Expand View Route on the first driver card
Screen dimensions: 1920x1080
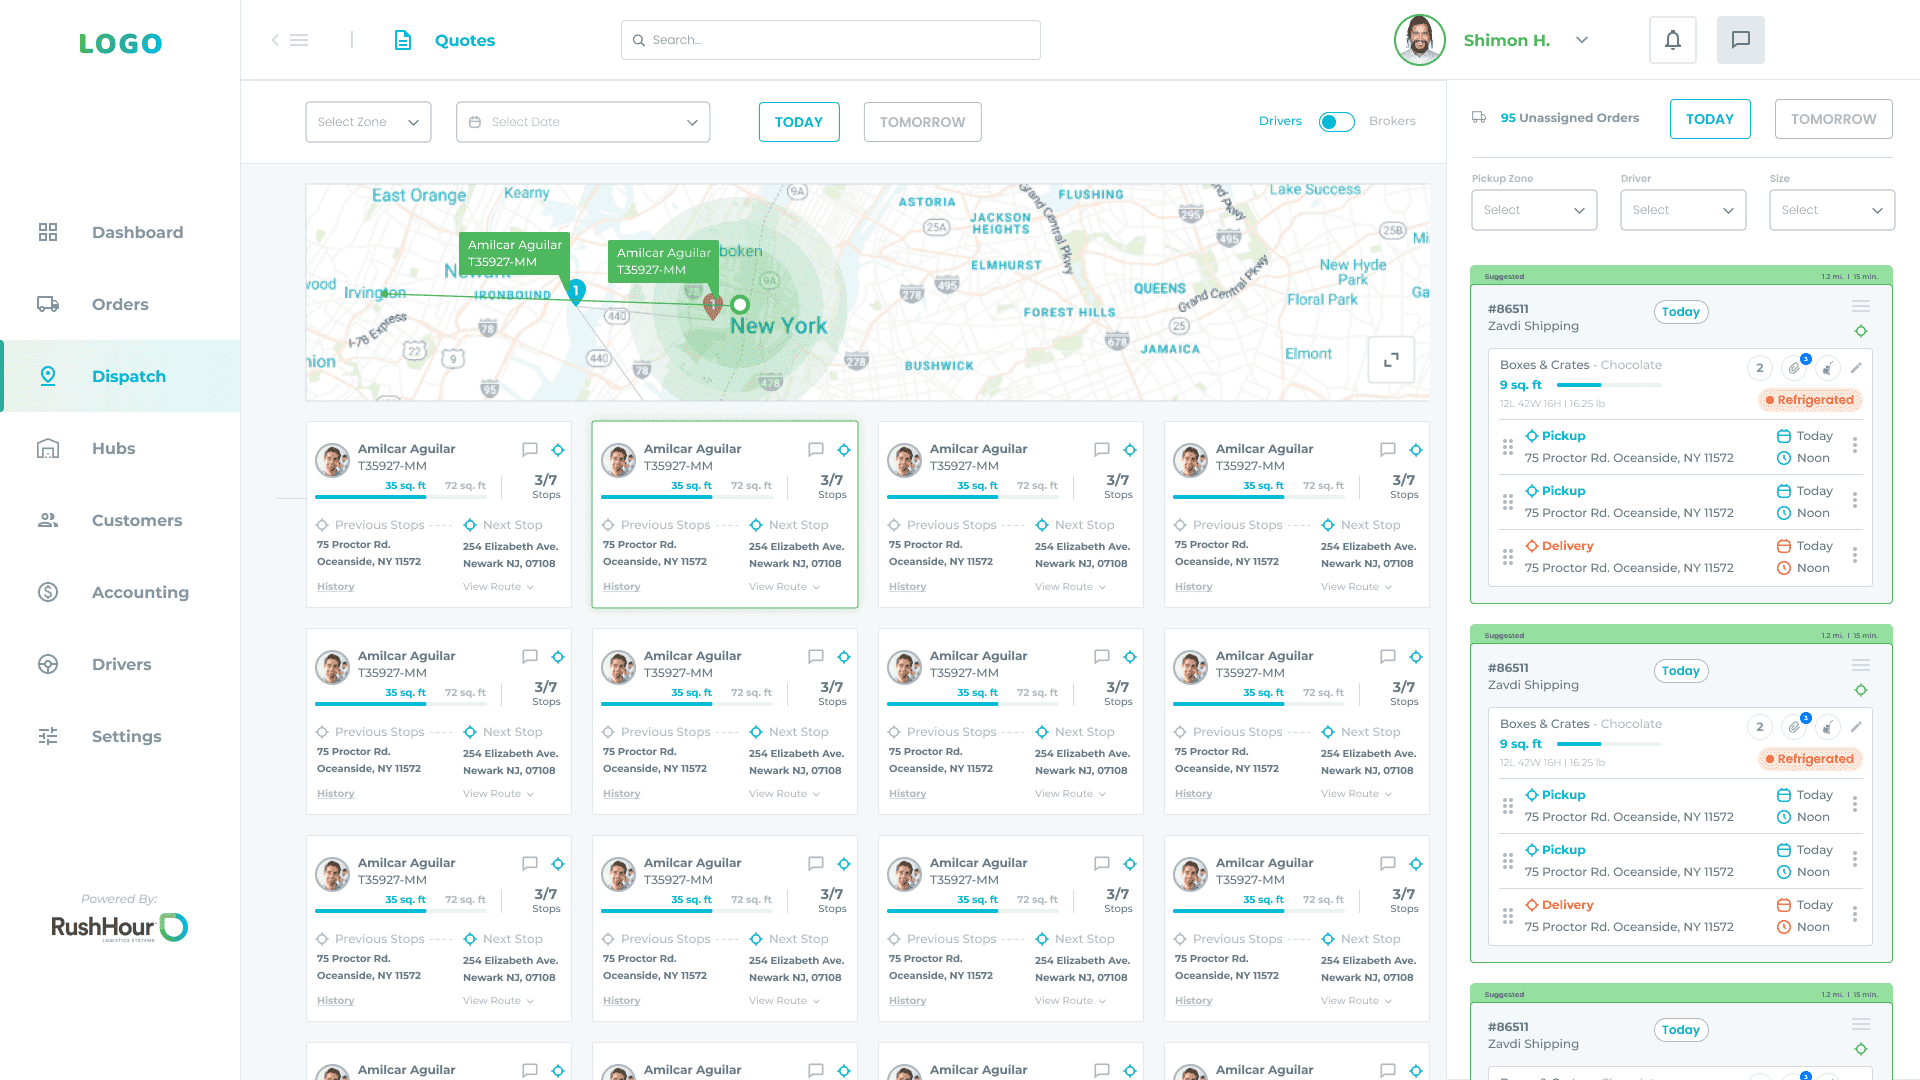[x=498, y=587]
